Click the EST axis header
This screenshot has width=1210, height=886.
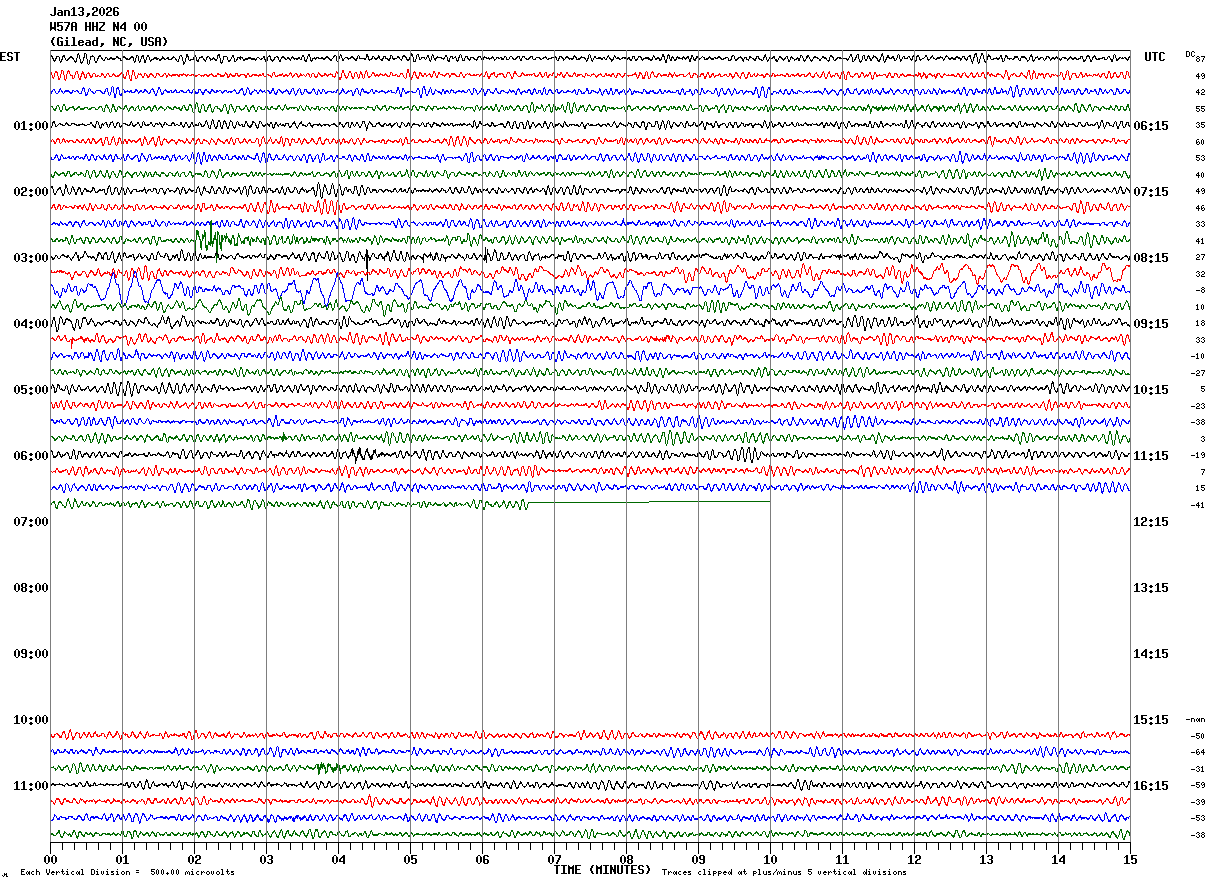[10, 57]
